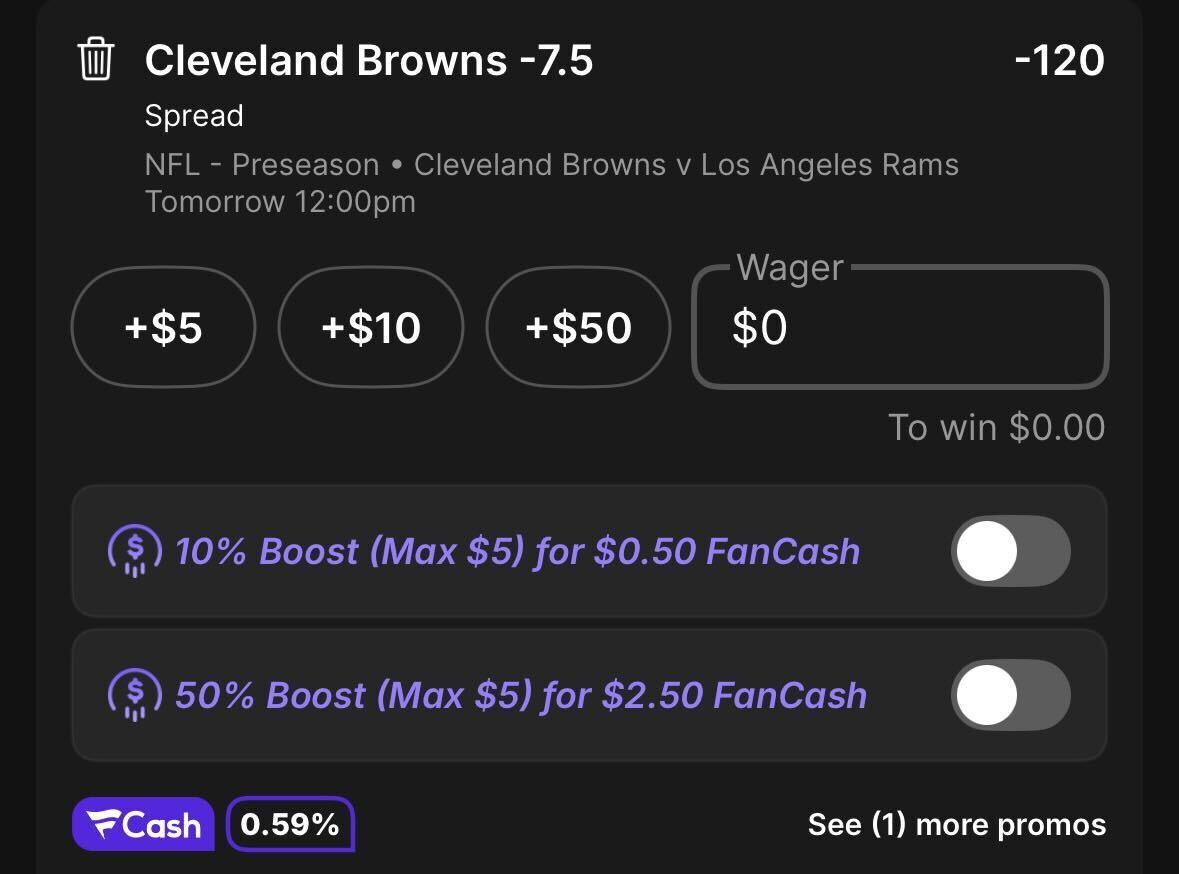Screen dimensions: 1179x874
Task: Select the 50% Boost for $2.50 FanCash text
Action: pos(521,695)
